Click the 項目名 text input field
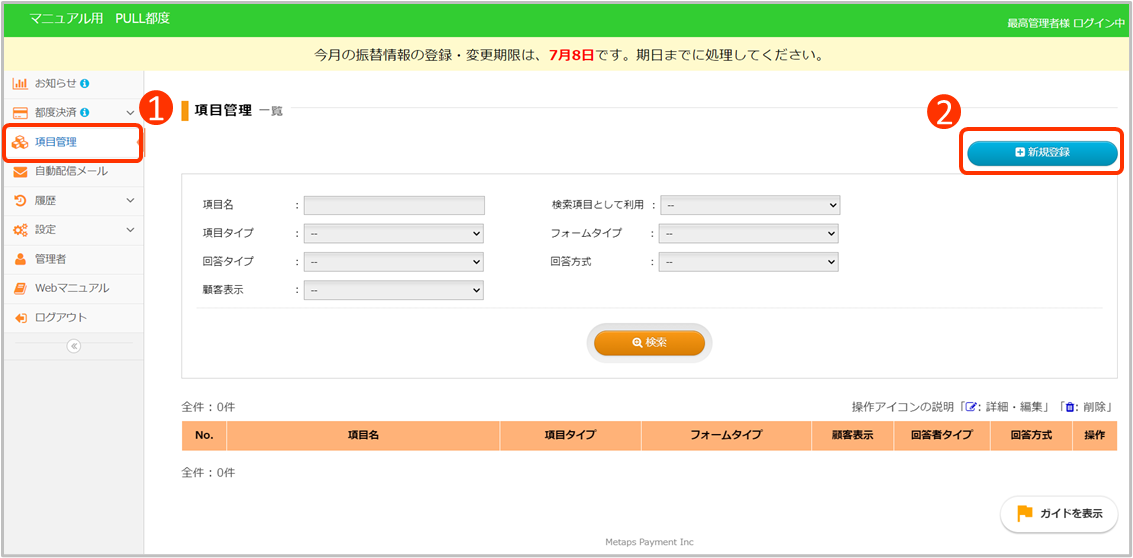Viewport: 1133px width, 558px height. coord(394,205)
